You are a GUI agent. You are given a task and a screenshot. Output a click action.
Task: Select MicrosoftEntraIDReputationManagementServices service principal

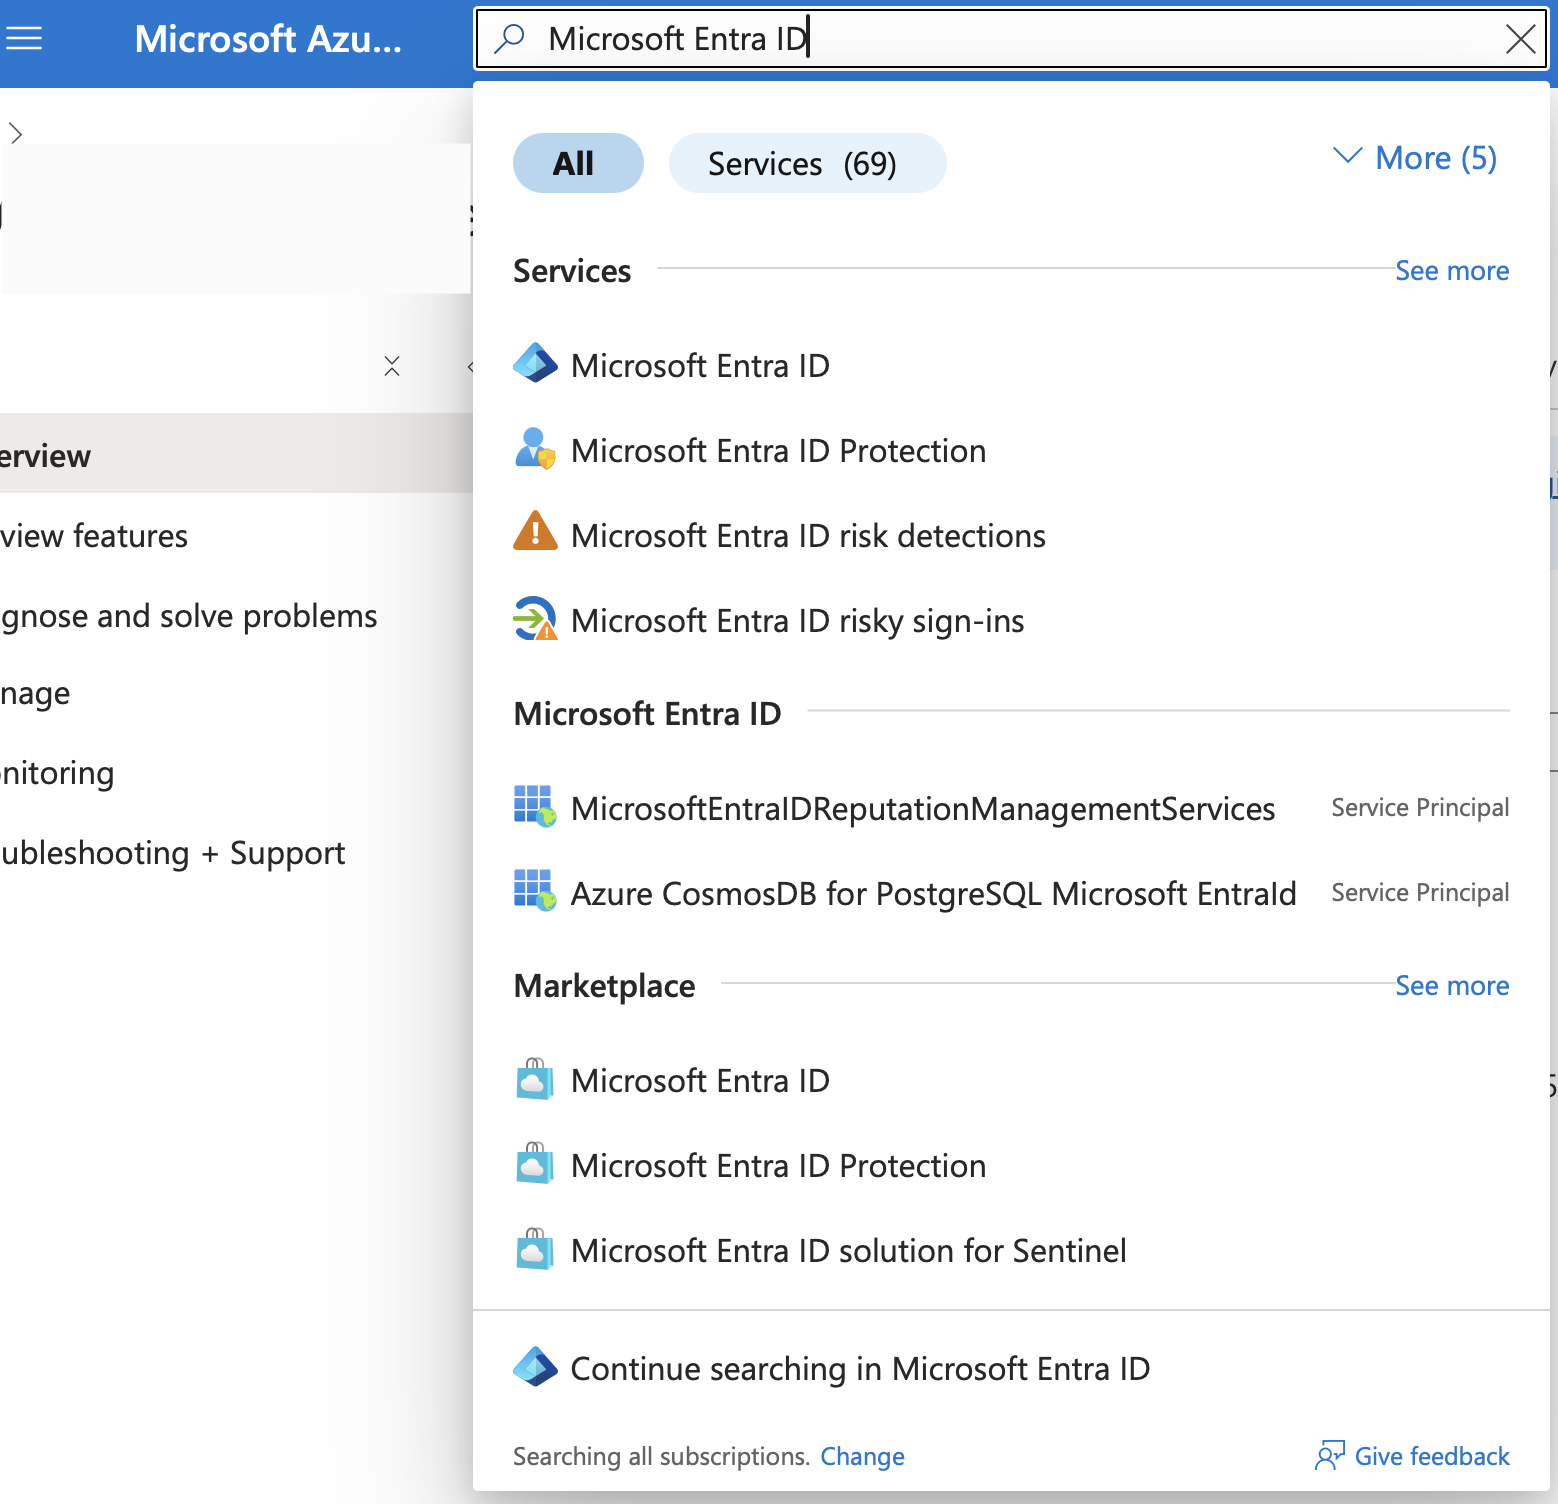921,808
